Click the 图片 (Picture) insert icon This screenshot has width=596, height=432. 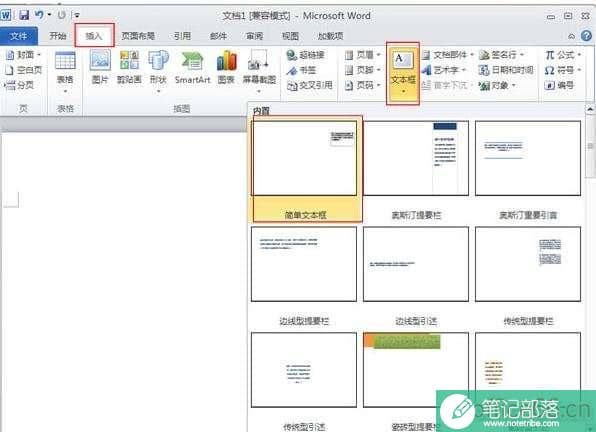point(100,67)
